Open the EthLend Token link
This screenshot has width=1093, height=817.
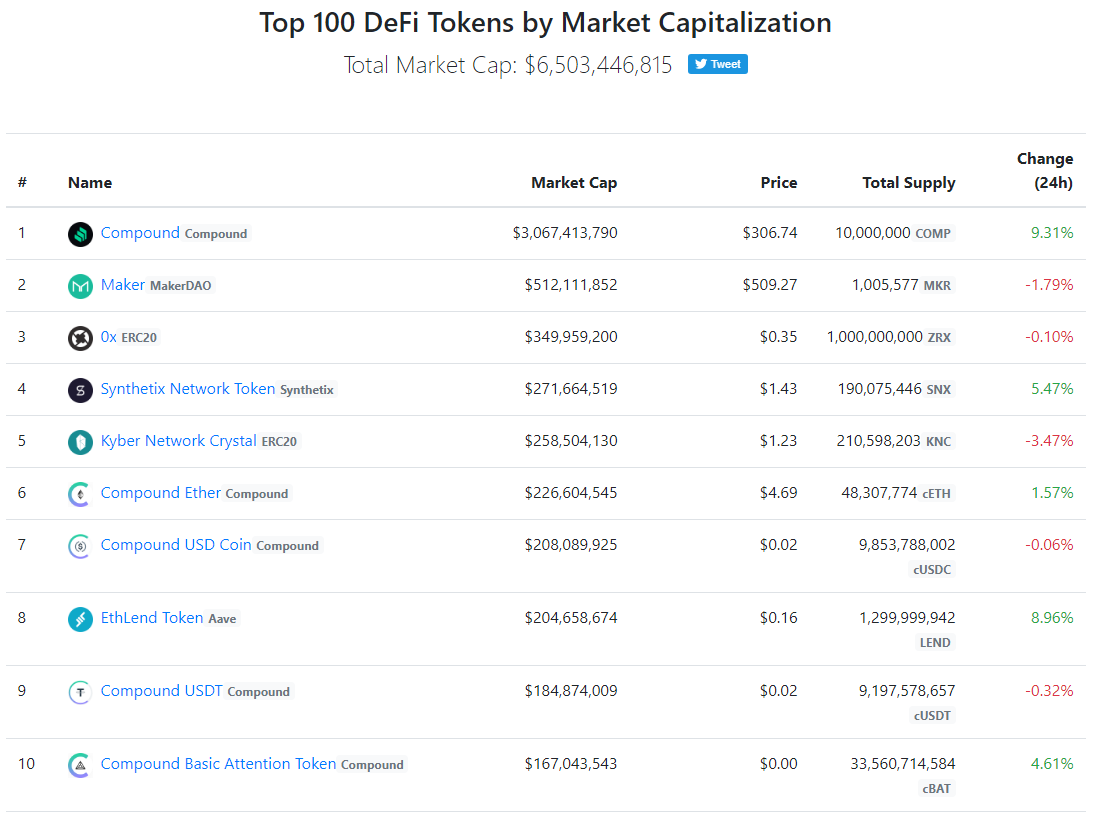(152, 618)
